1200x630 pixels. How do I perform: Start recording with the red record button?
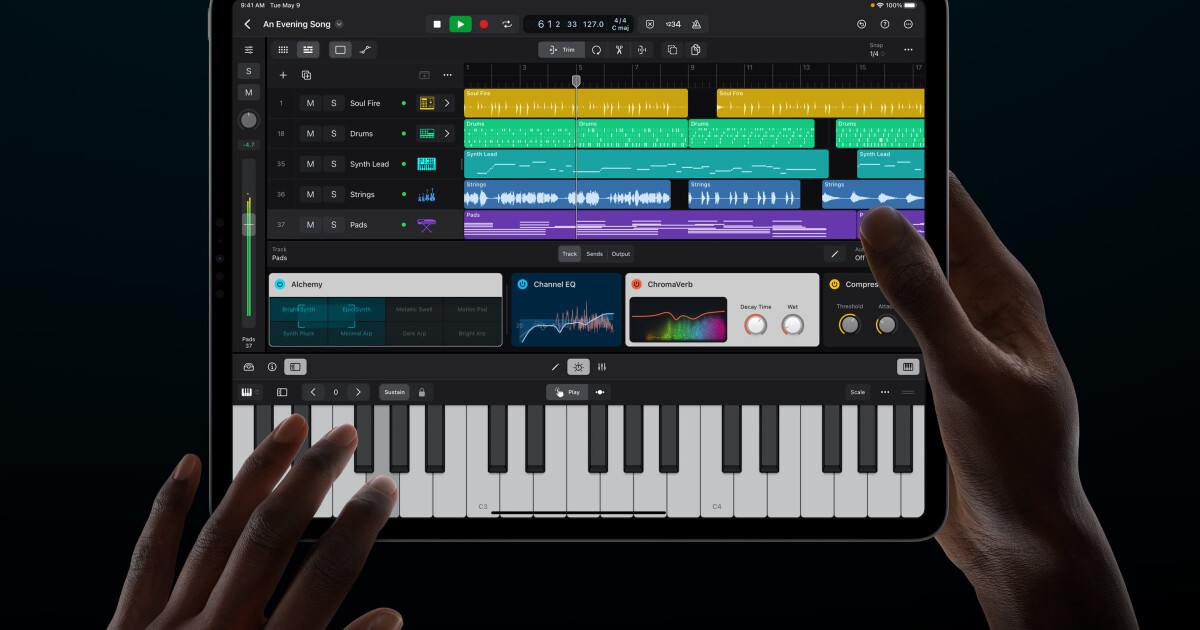pos(484,24)
